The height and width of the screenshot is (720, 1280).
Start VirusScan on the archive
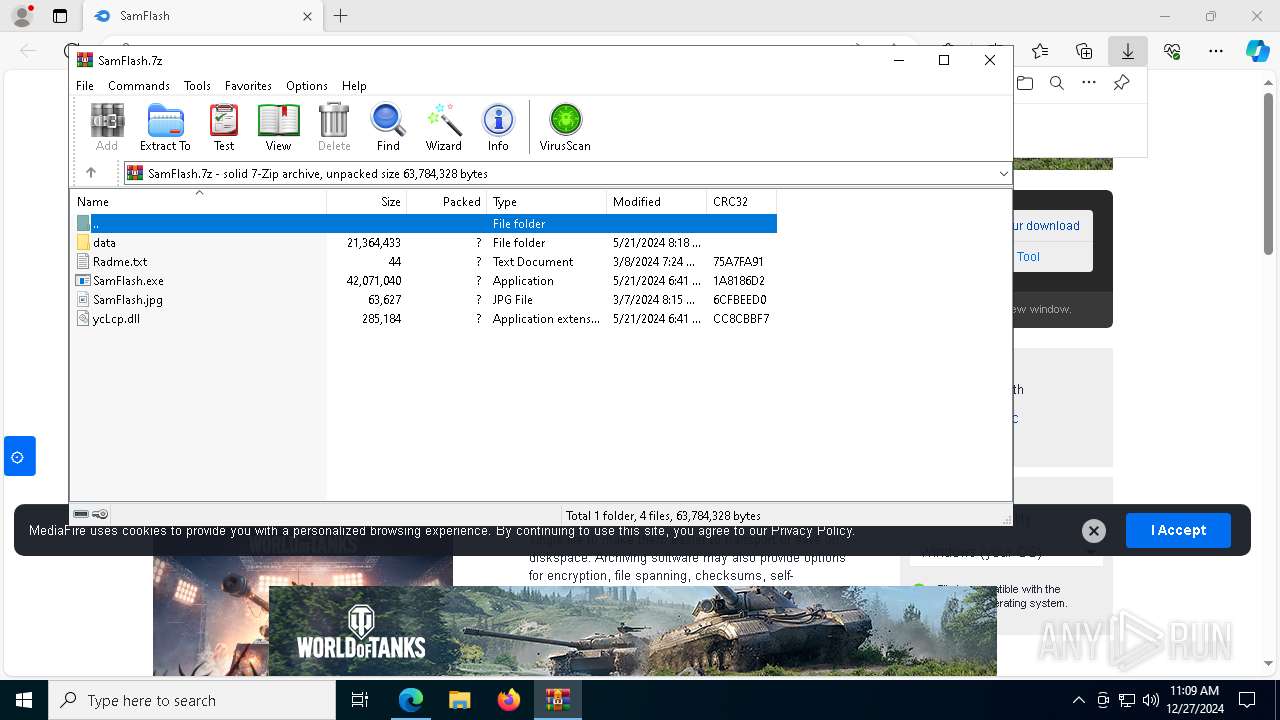[565, 128]
